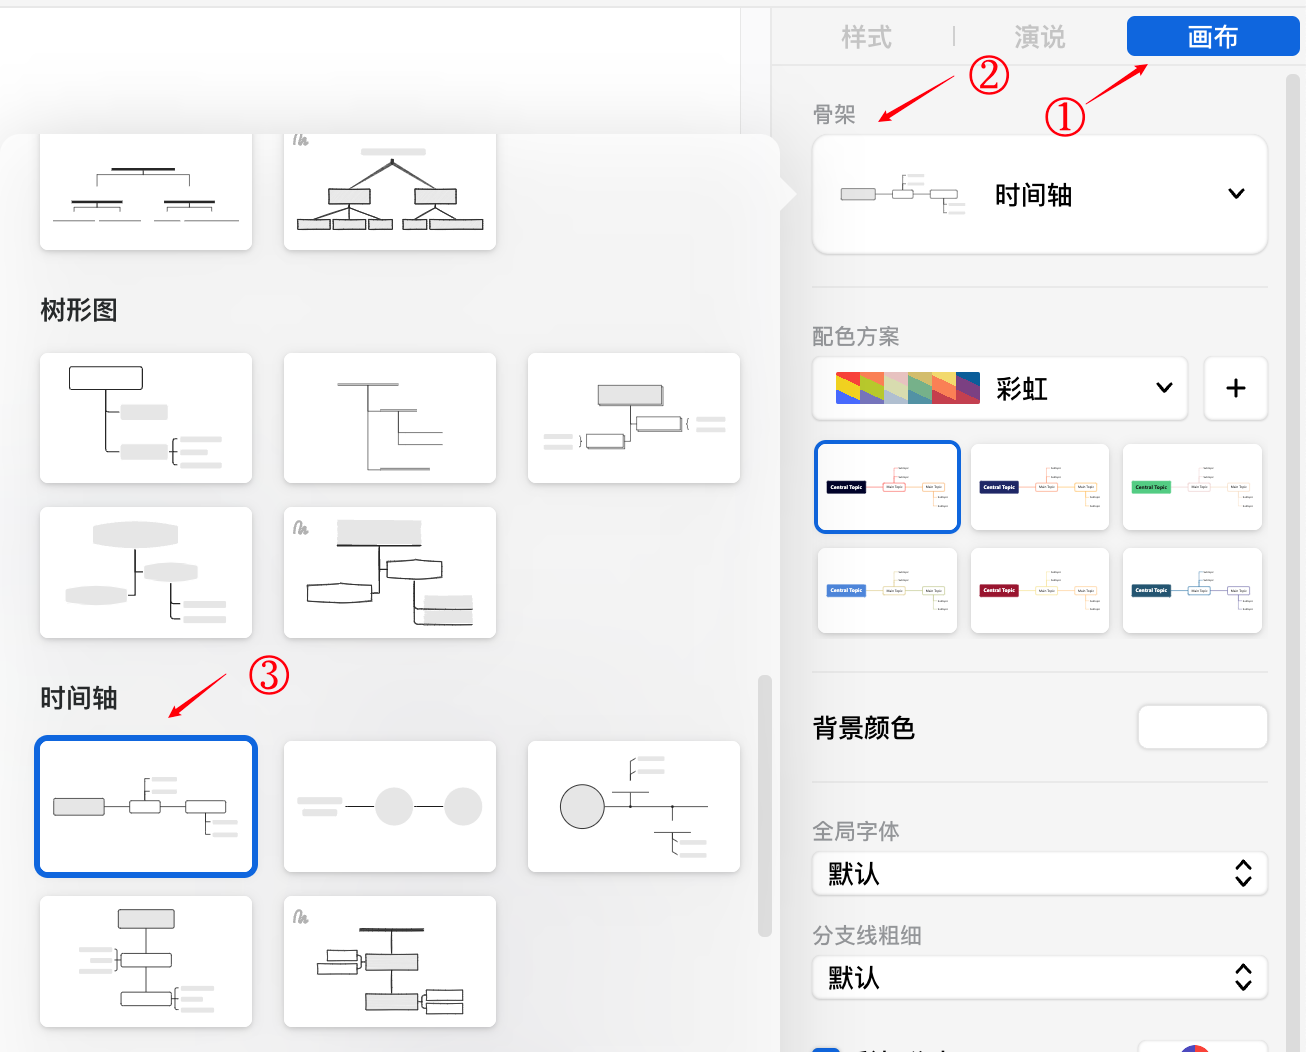This screenshot has width=1306, height=1052.
Task: Open the 全局字体 font selector
Action: point(1039,874)
